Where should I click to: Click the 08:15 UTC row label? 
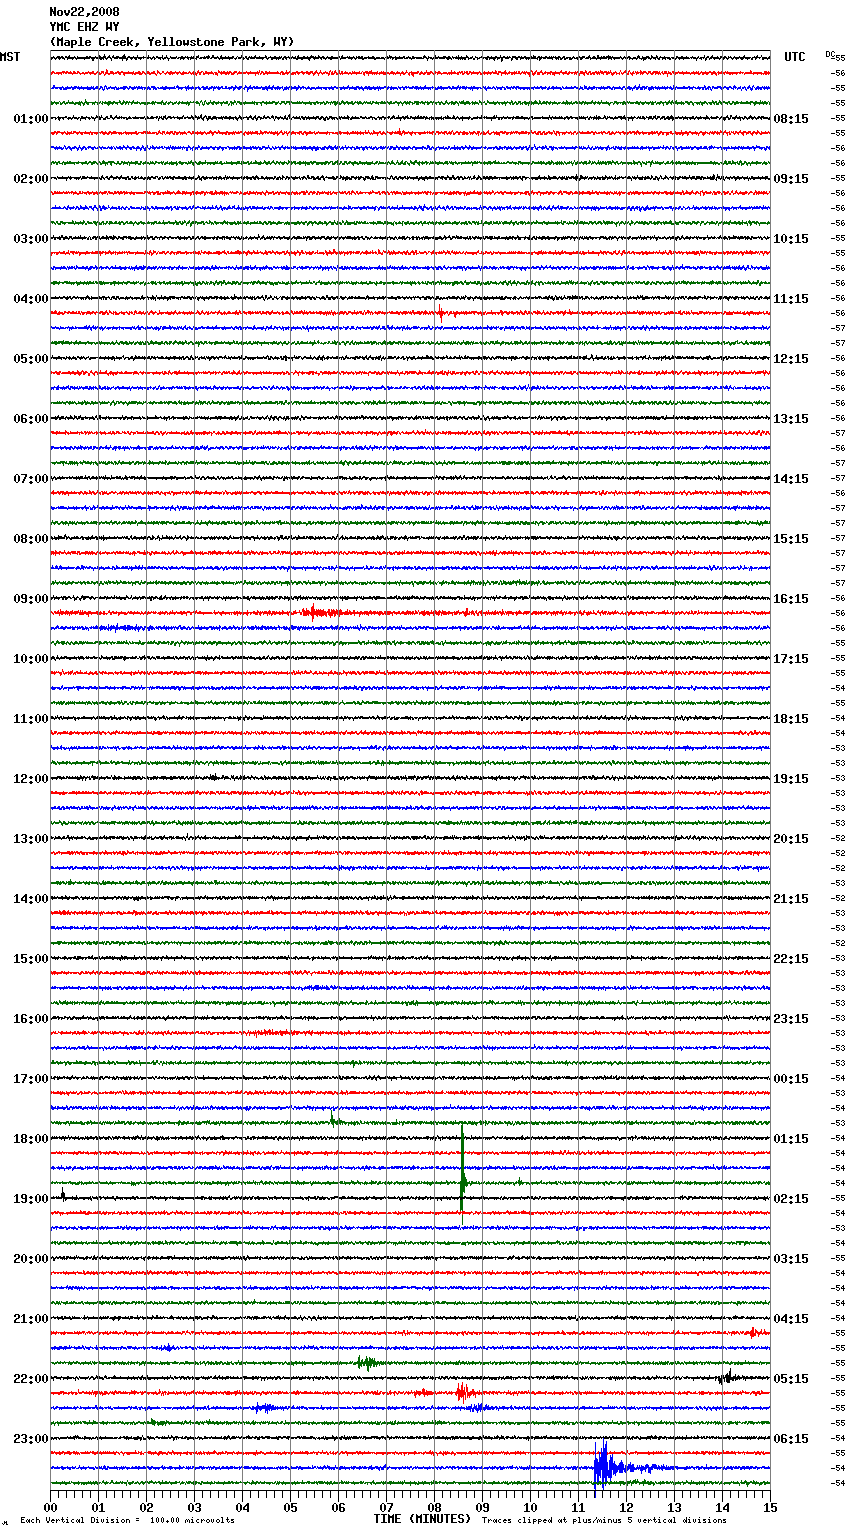[x=791, y=119]
